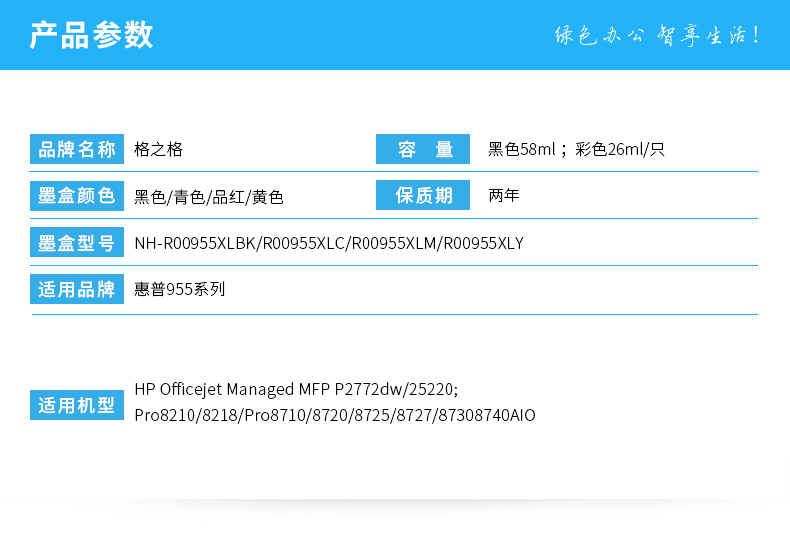Select the 墨盒颜色 label

(77, 196)
